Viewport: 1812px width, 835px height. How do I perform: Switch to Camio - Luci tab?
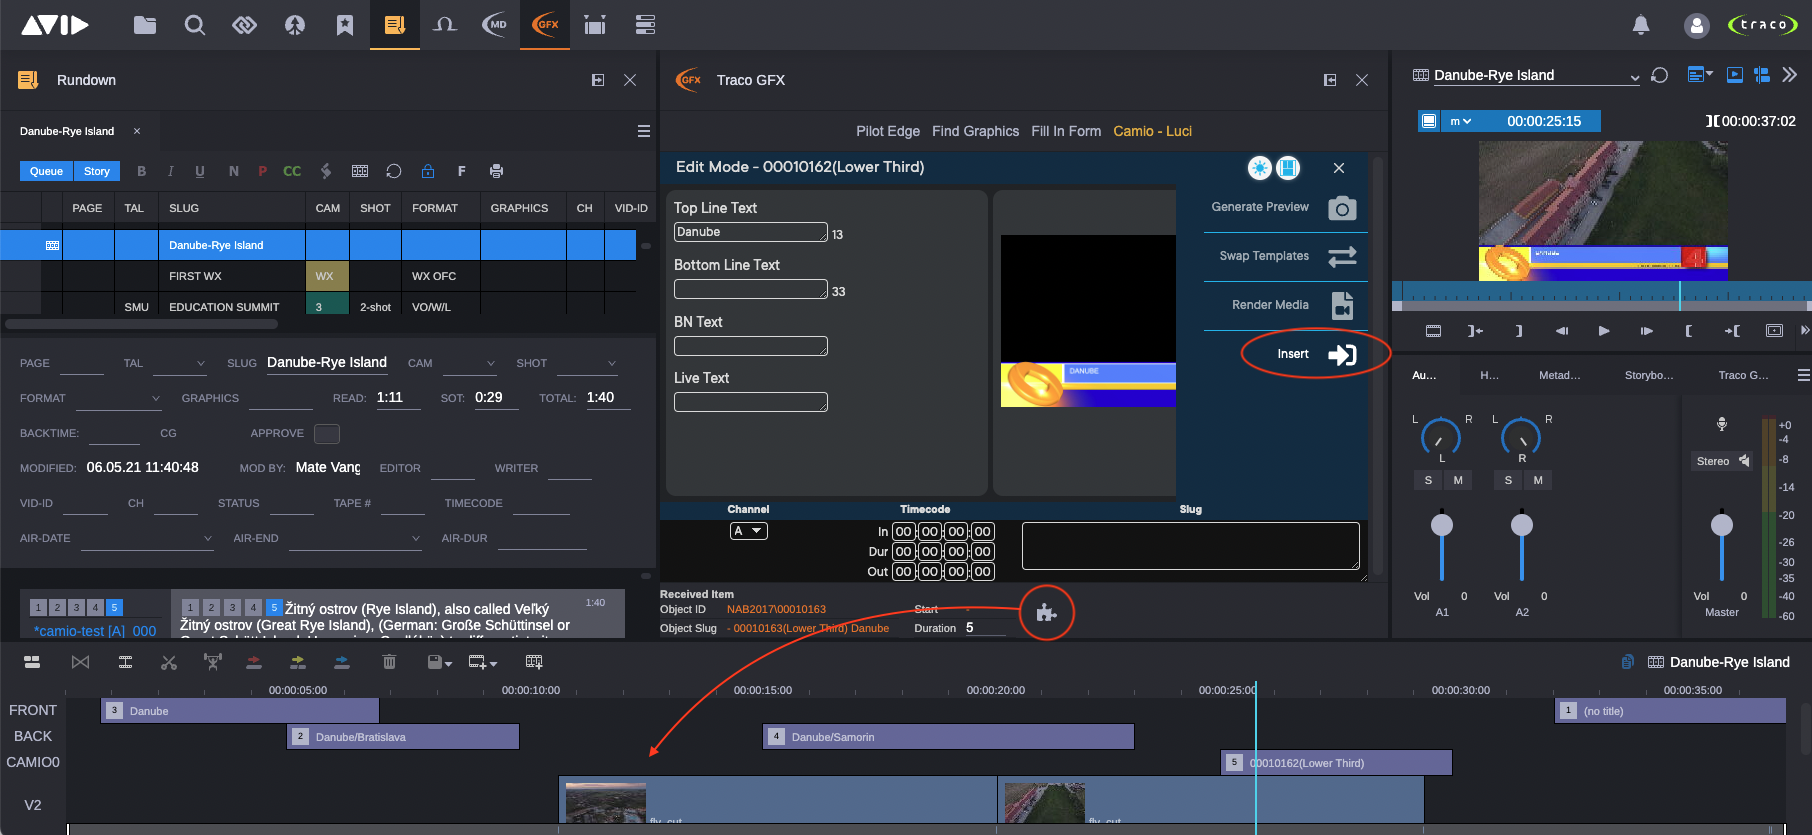1152,131
